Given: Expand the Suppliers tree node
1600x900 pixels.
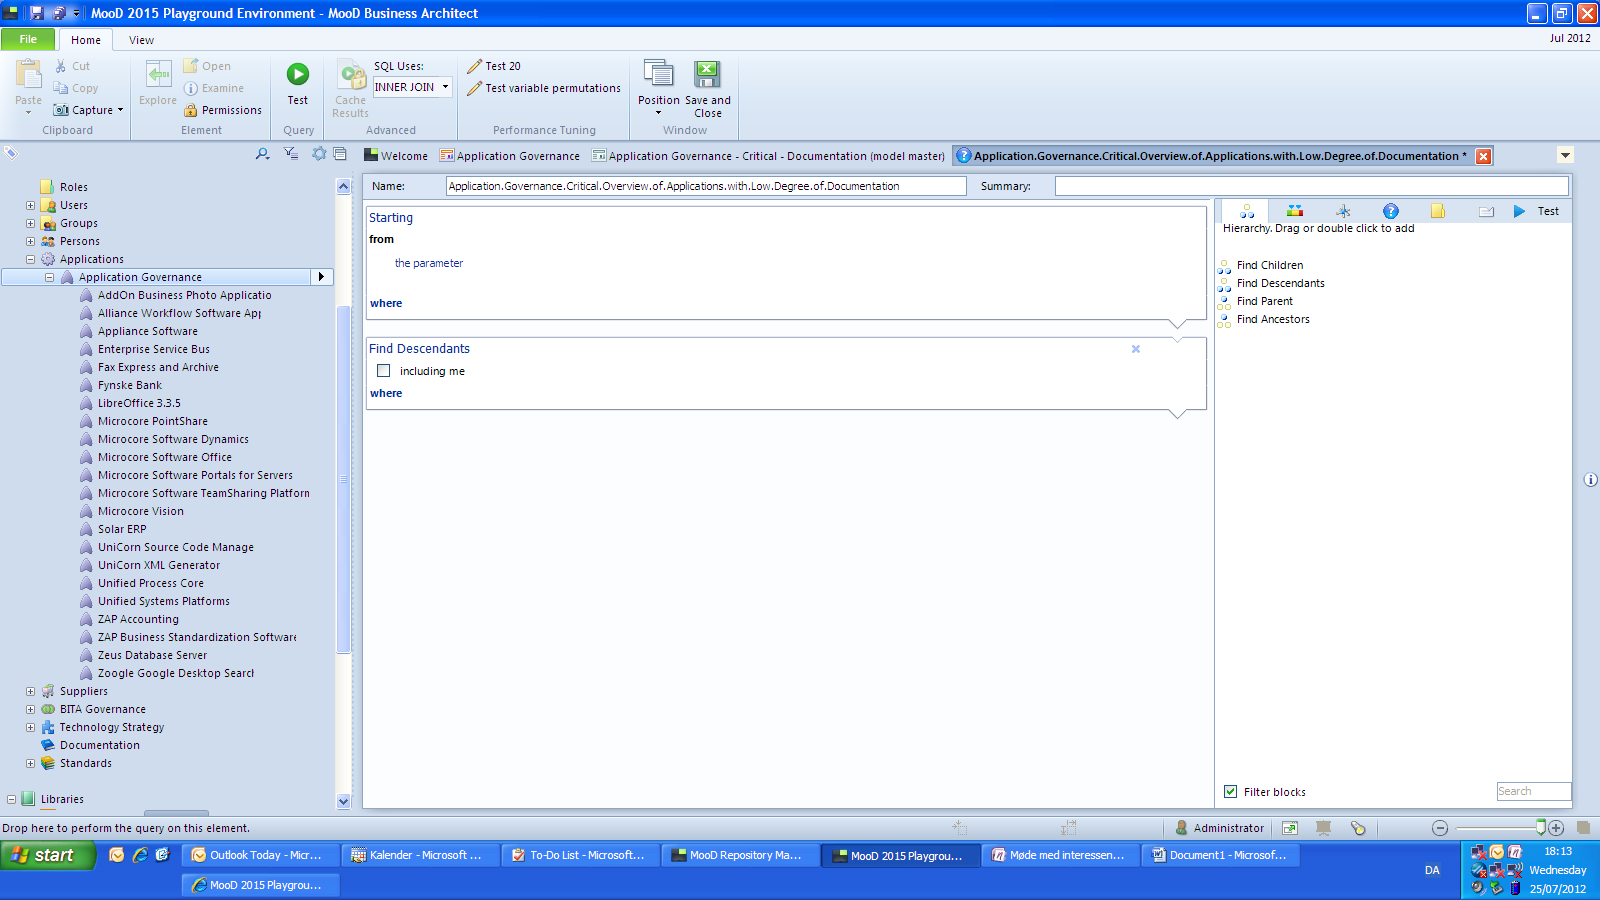Looking at the screenshot, I should coord(30,691).
